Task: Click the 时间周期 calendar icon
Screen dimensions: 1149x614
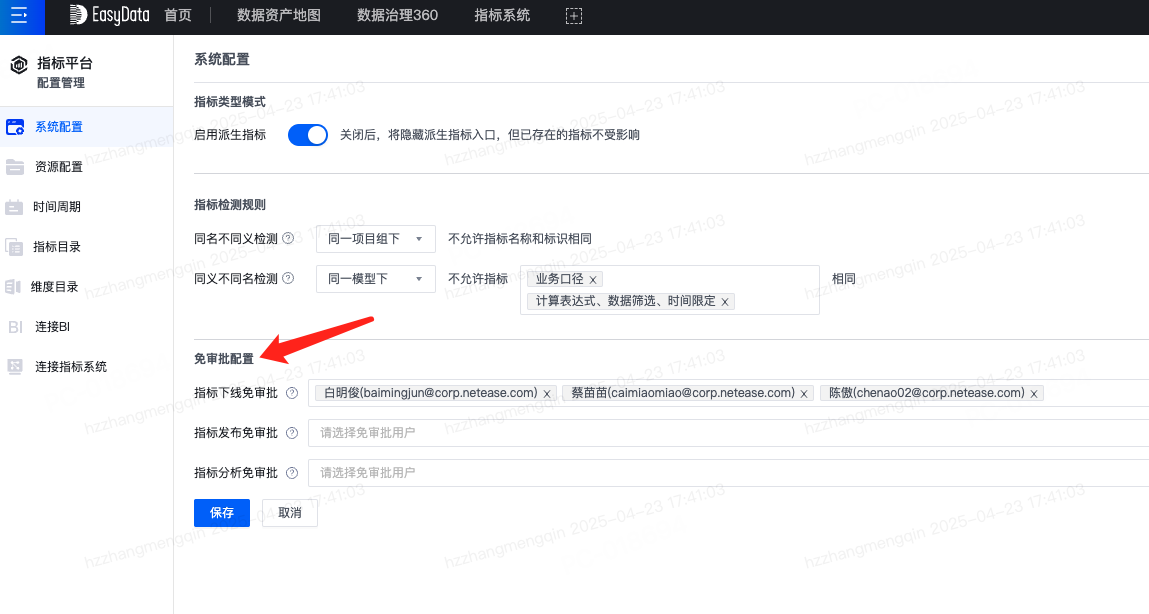Action: pos(14,207)
